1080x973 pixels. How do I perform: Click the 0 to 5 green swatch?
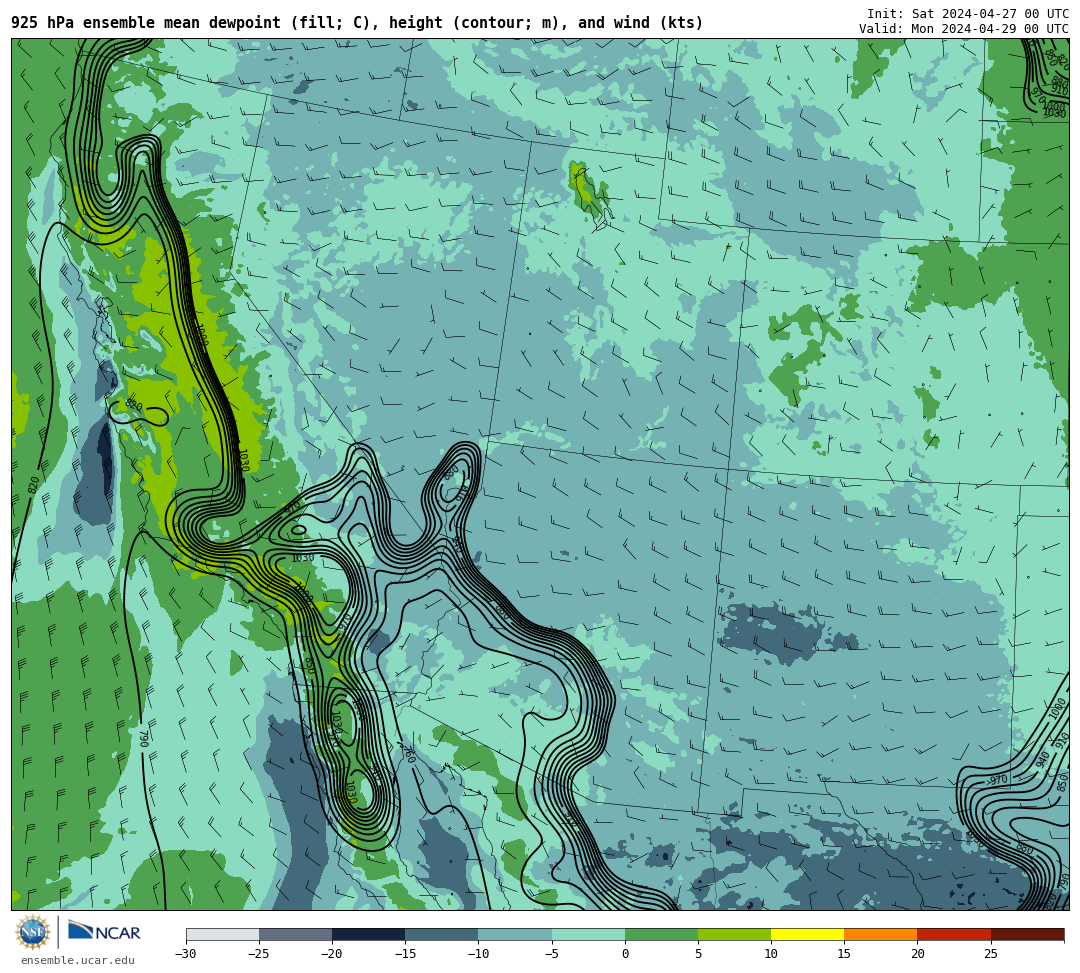pos(661,934)
